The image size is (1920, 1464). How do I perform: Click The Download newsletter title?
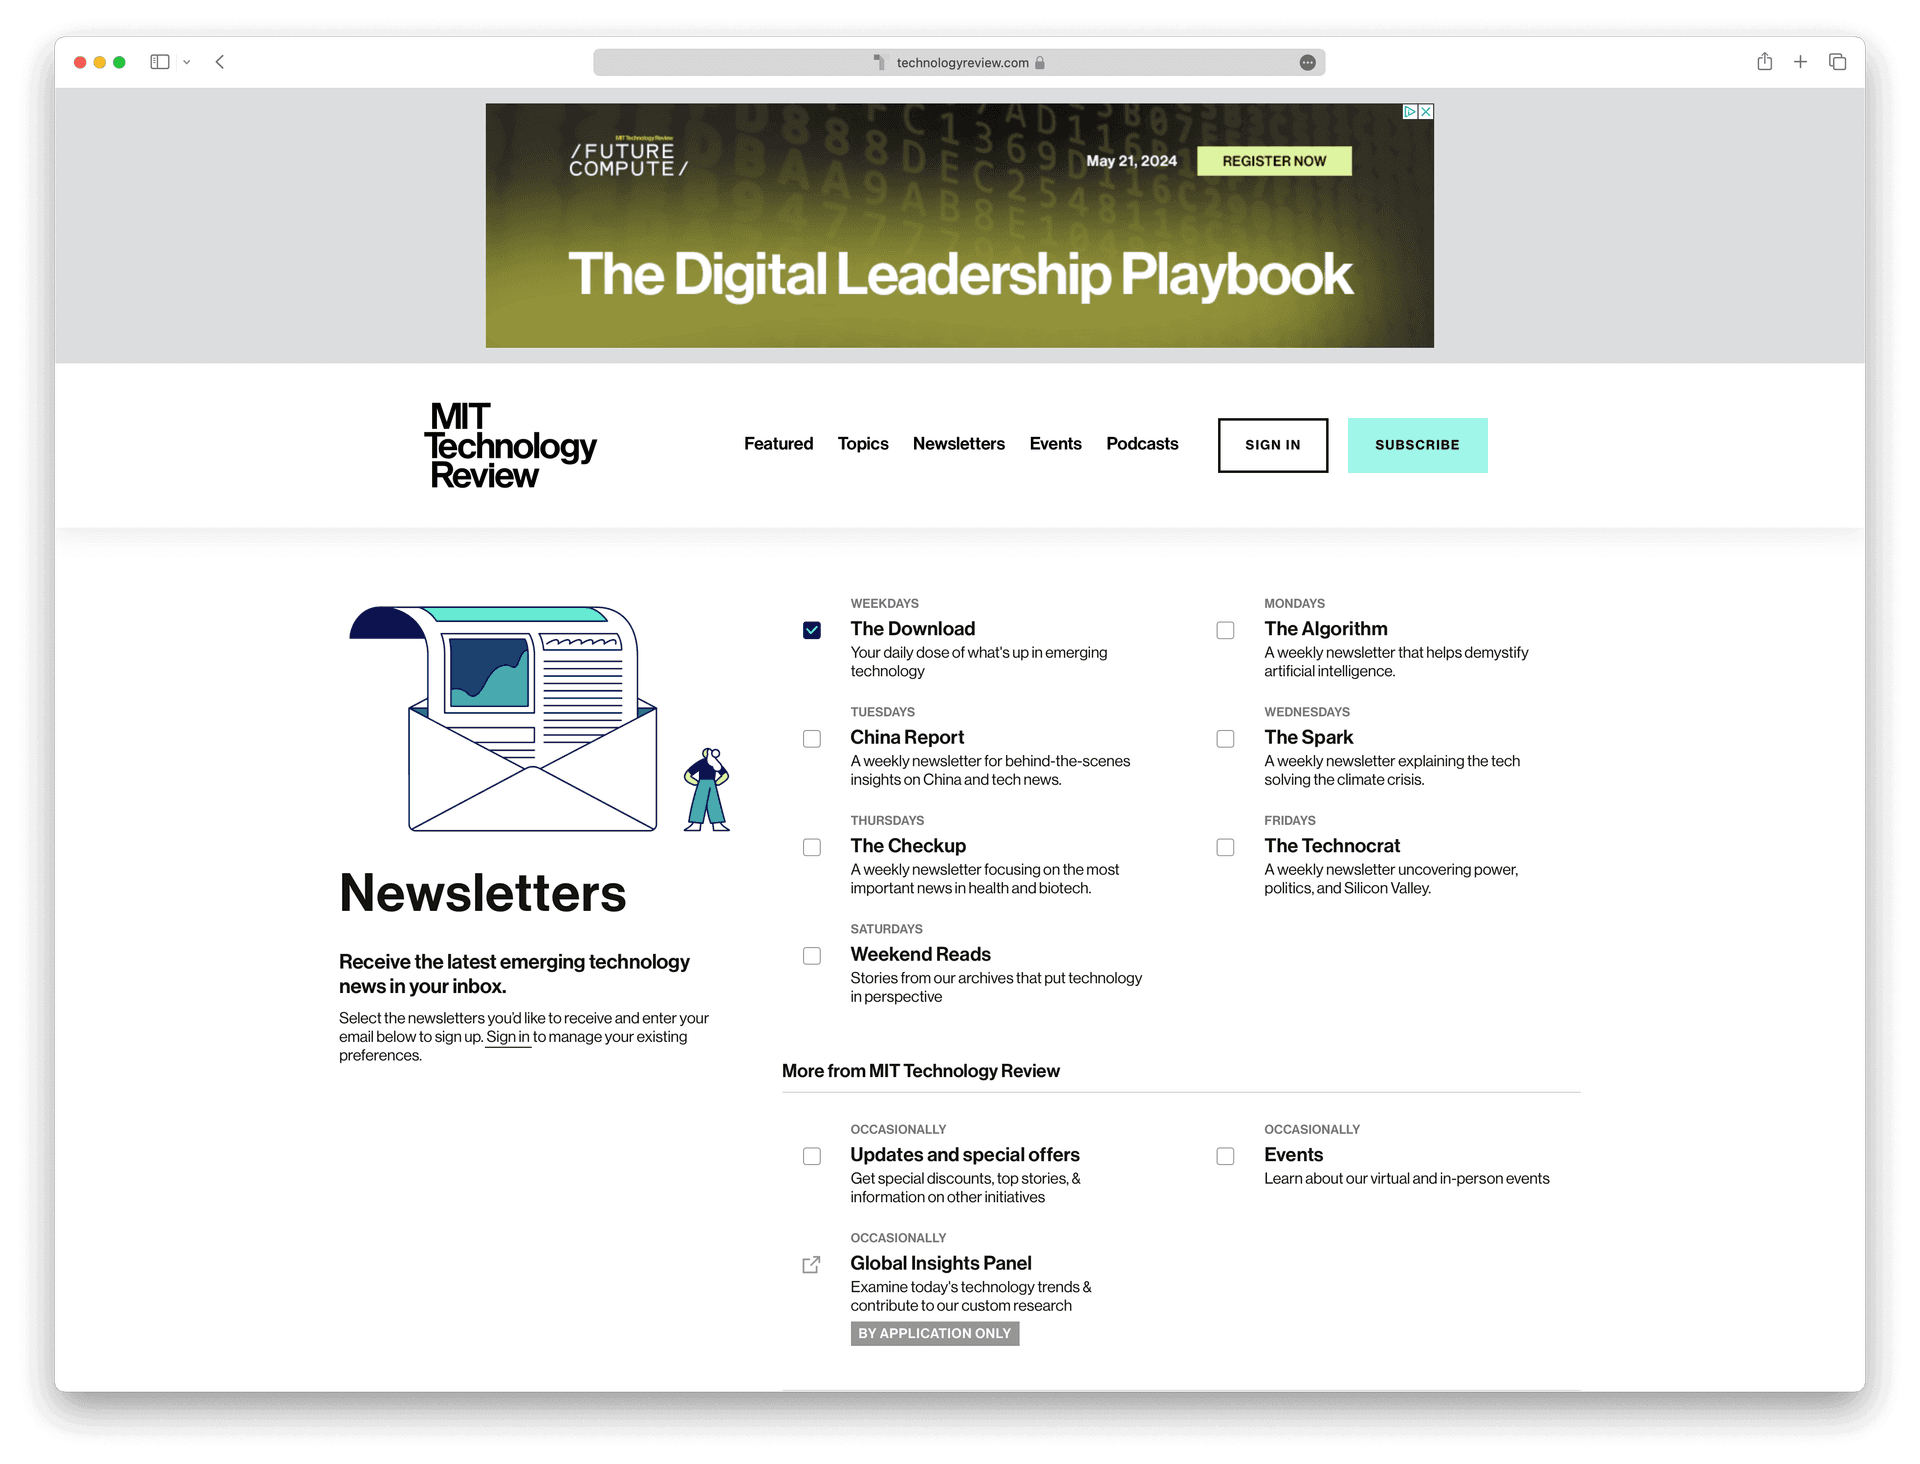(x=912, y=629)
